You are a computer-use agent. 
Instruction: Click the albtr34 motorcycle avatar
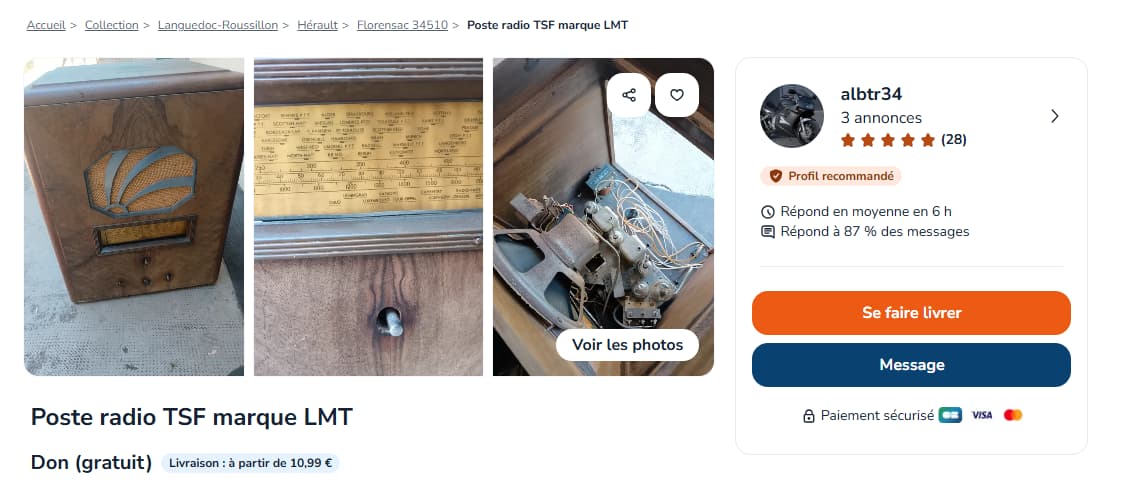[x=792, y=116]
